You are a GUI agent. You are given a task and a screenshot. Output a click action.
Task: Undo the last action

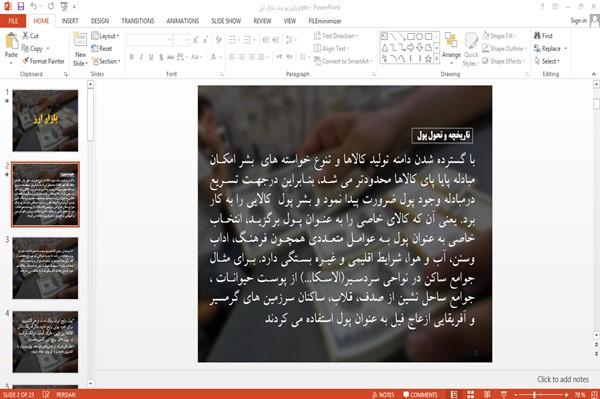(x=34, y=6)
